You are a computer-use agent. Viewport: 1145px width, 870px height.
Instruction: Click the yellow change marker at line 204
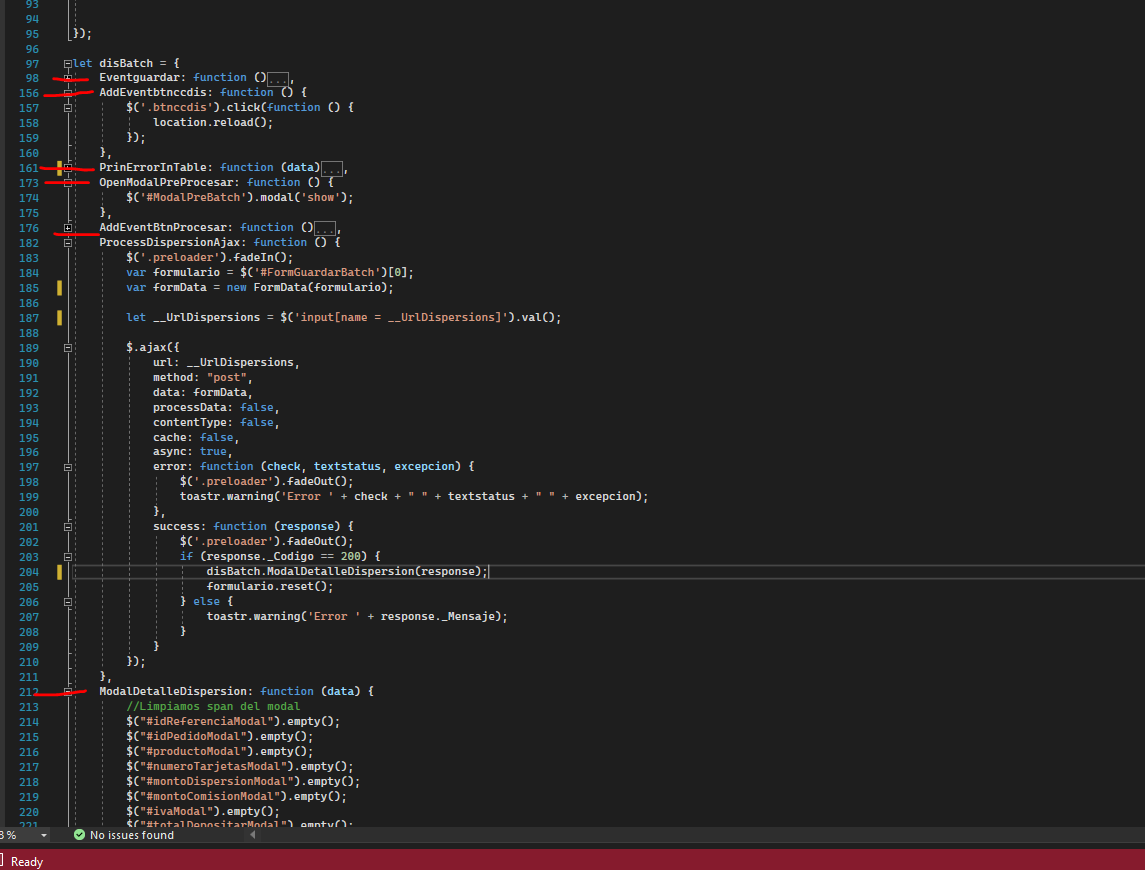coord(60,572)
